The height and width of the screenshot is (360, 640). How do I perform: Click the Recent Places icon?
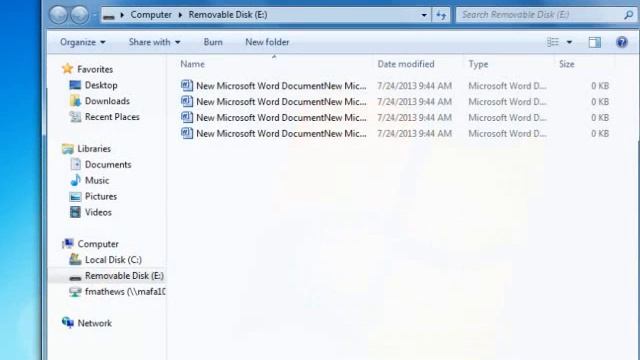[75, 117]
